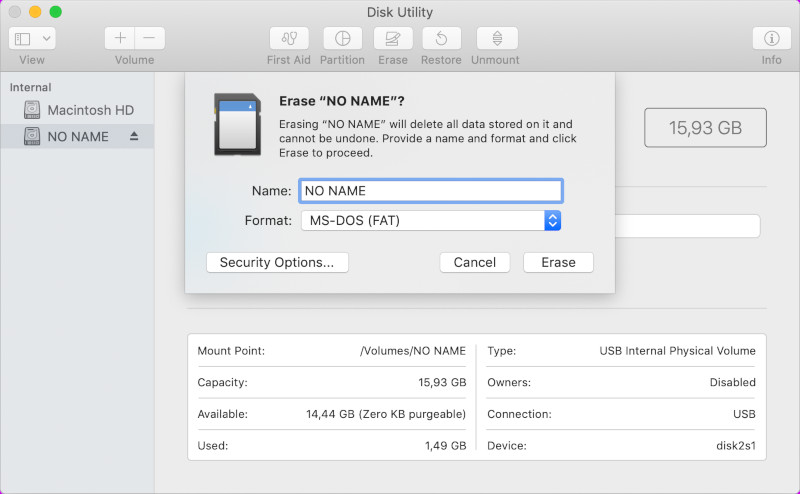Click the SD card icon in dialog
The image size is (800, 494).
tap(238, 124)
